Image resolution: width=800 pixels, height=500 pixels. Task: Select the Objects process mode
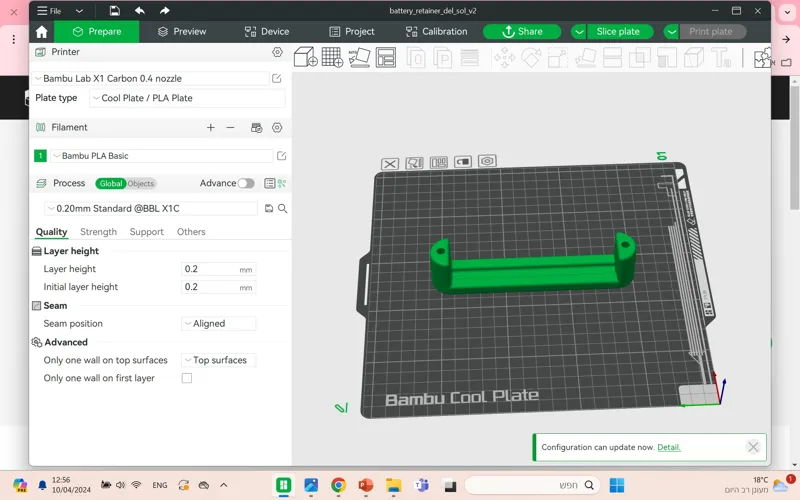(140, 184)
